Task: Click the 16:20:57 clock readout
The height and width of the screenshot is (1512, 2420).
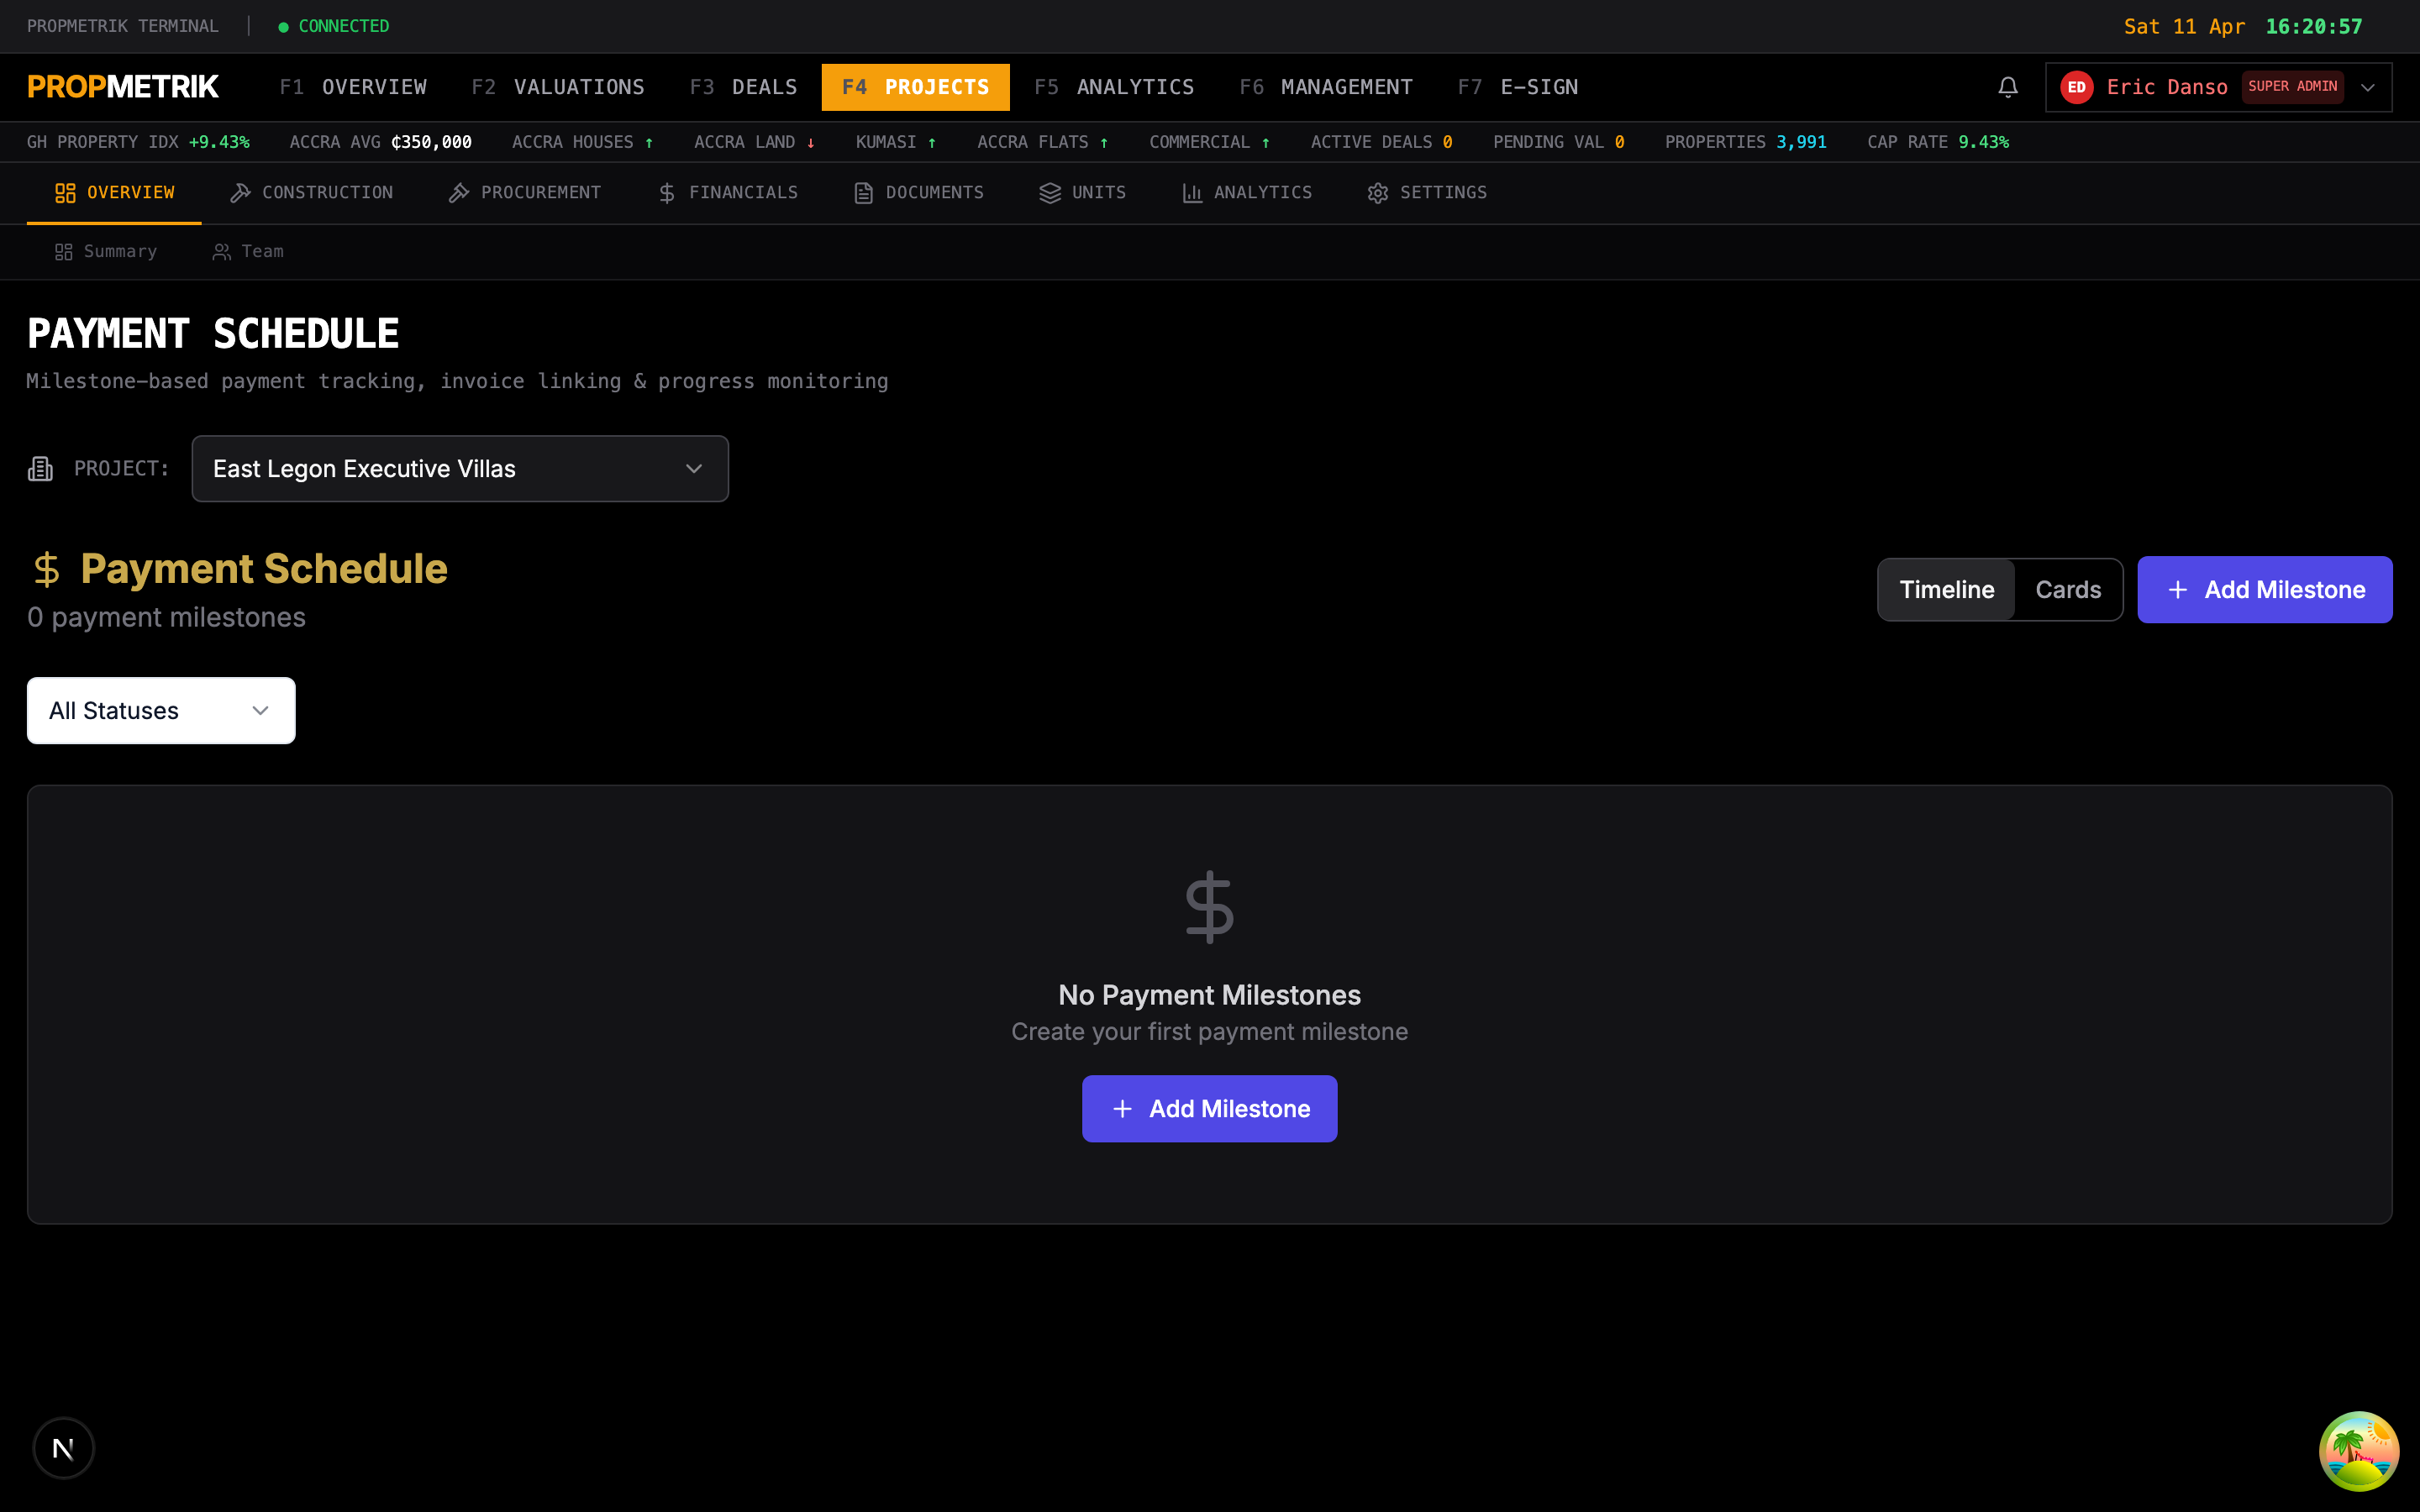Action: pos(2313,27)
